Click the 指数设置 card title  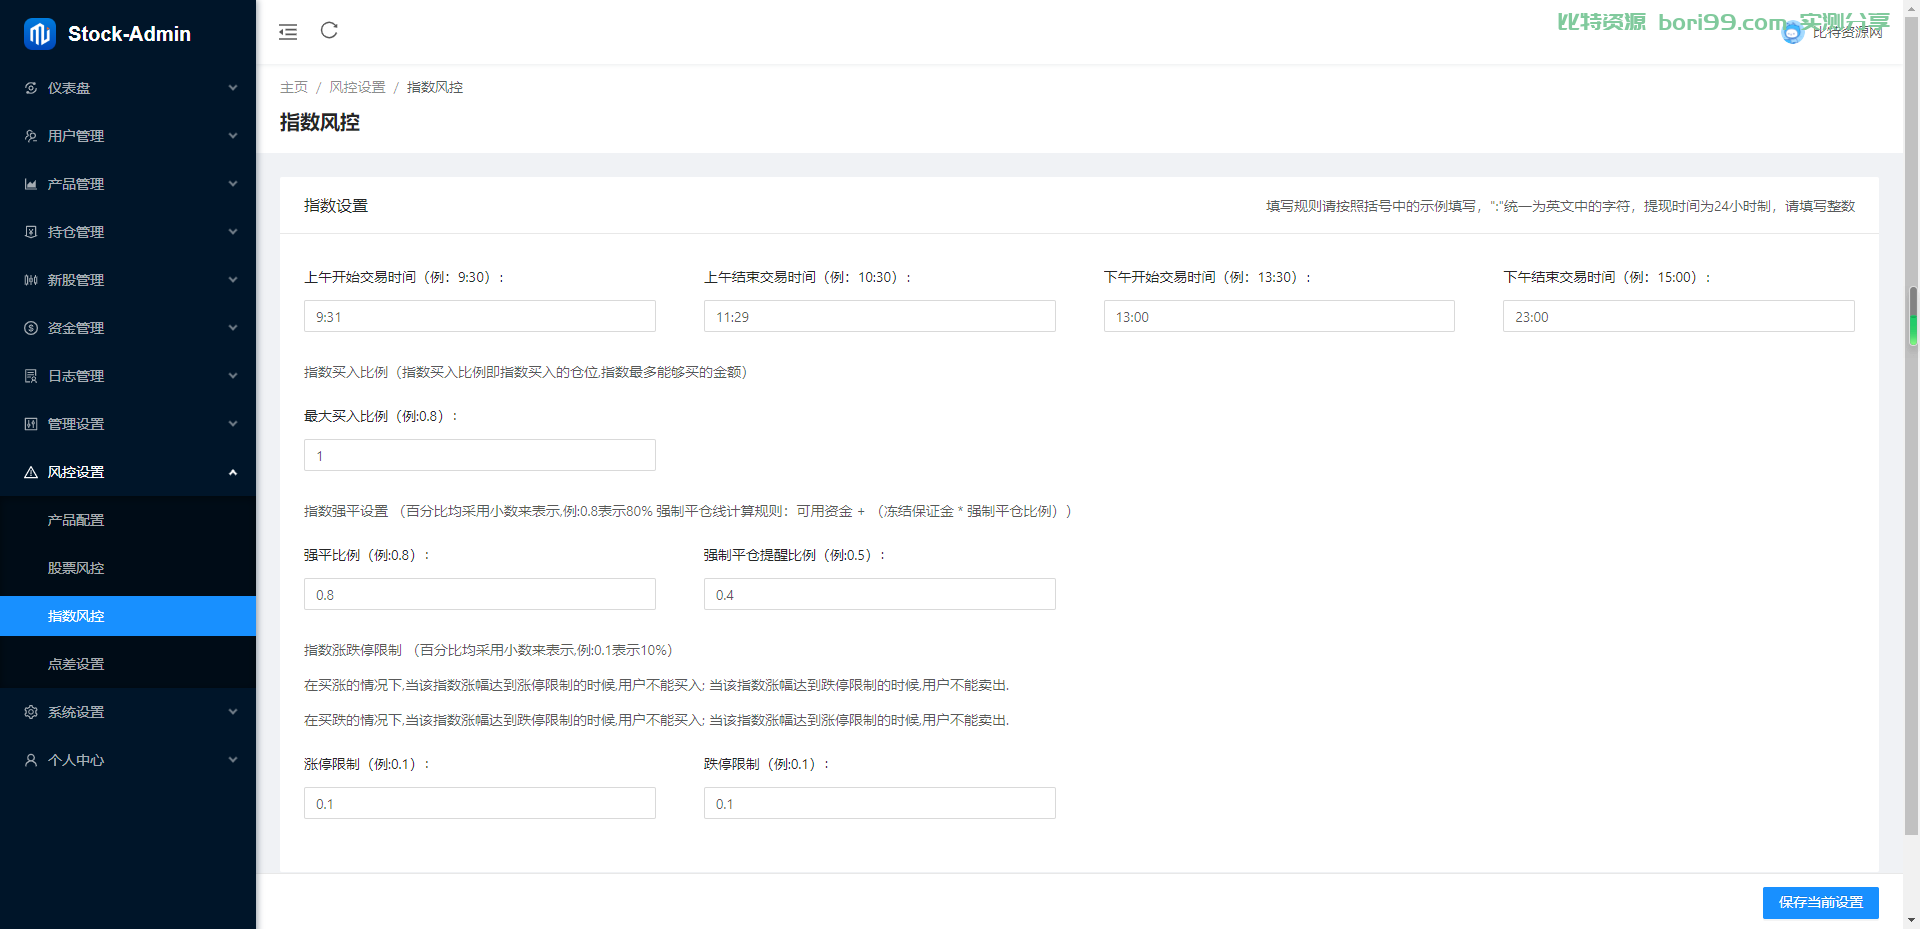[x=336, y=206]
